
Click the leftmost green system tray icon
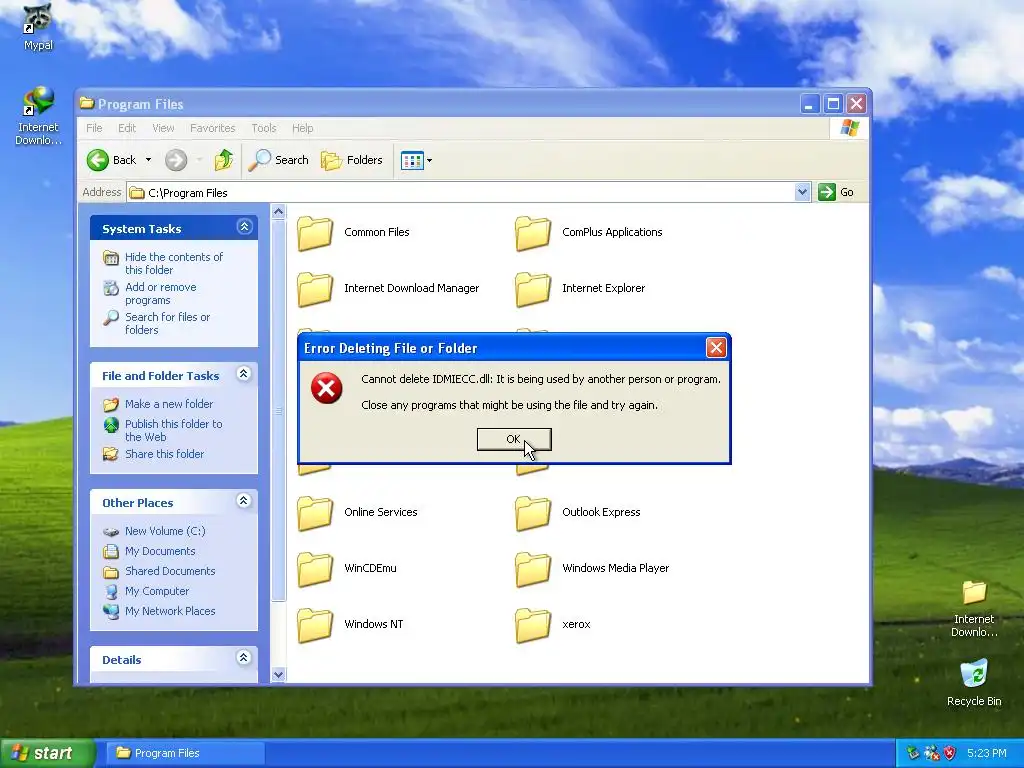913,753
